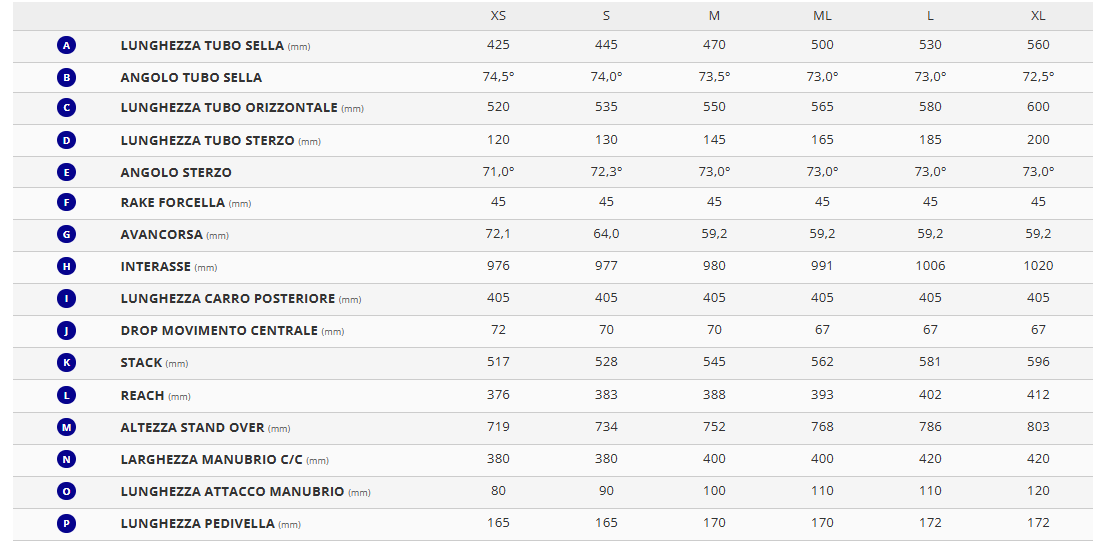Click the LUNGHEZZA TUBO SELLA row label
1105x553 pixels.
coord(202,46)
